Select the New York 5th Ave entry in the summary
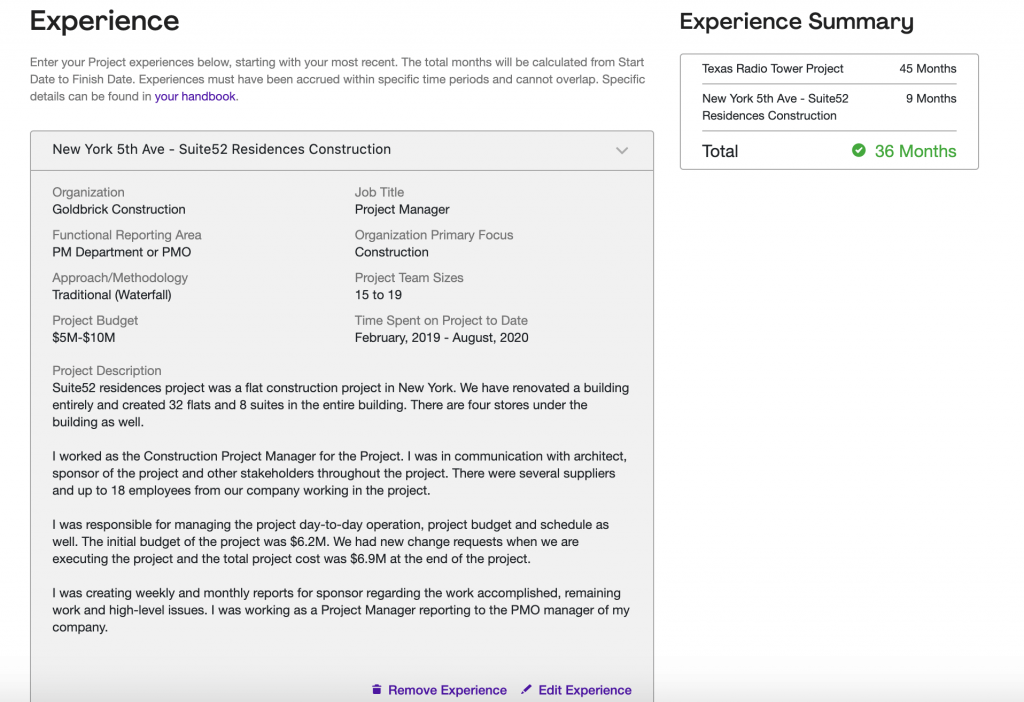Screen dimensions: 1024x702 pos(774,107)
